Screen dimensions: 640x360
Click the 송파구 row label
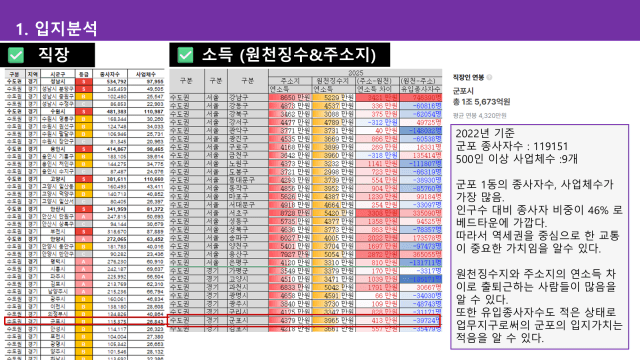click(248, 238)
